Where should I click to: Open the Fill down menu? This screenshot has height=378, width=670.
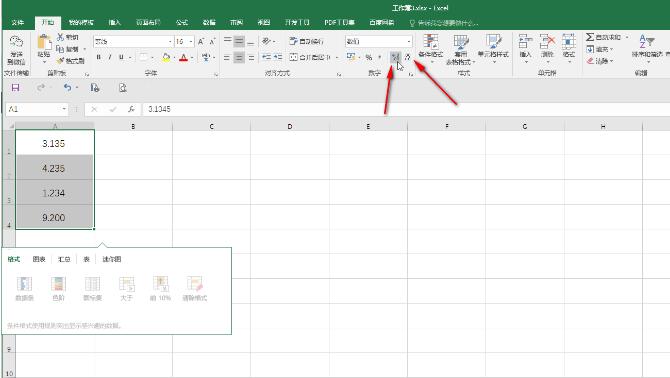pyautogui.click(x=600, y=49)
